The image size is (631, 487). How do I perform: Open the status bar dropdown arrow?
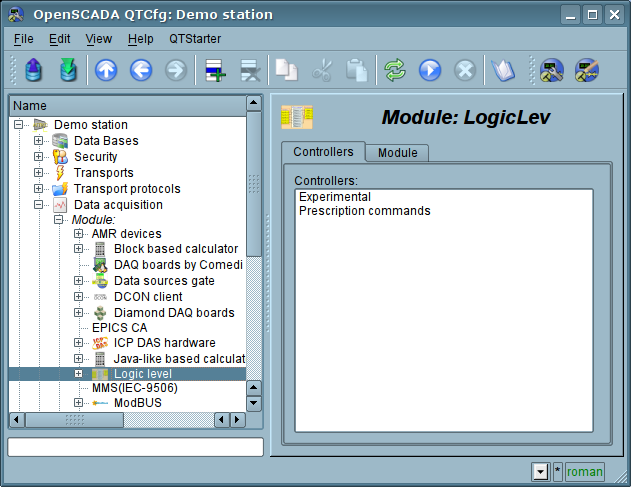click(x=540, y=472)
